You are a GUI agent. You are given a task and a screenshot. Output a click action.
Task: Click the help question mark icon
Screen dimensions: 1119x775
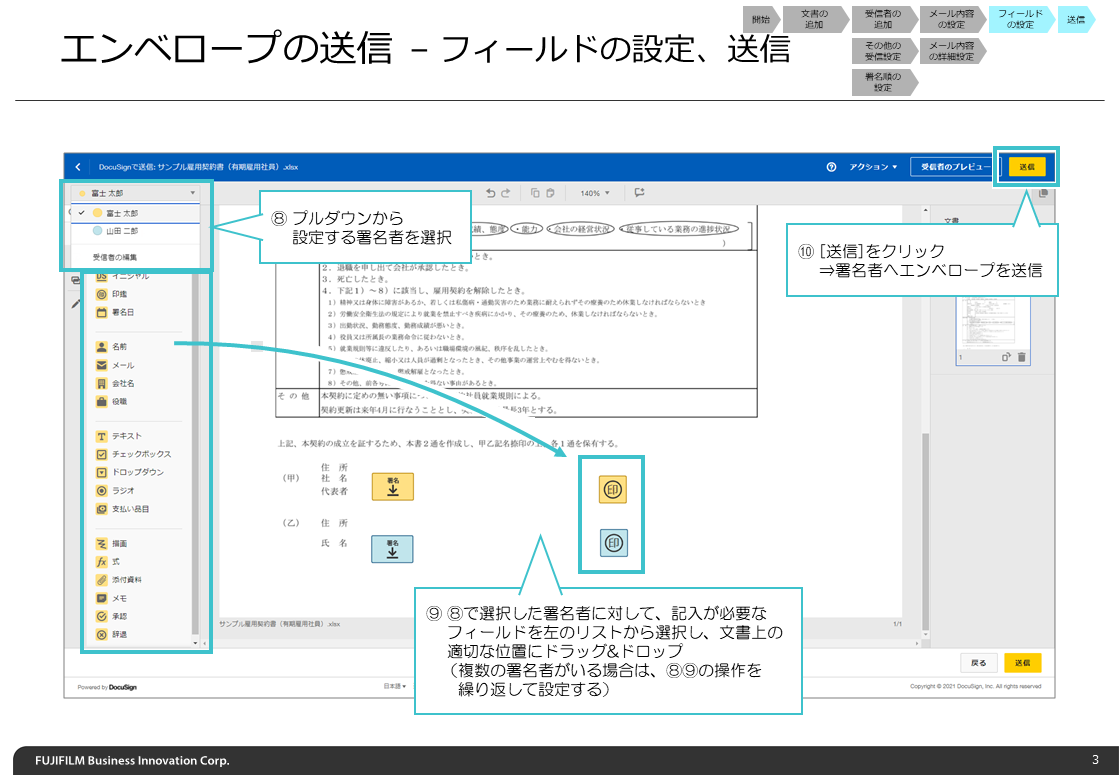tap(831, 167)
